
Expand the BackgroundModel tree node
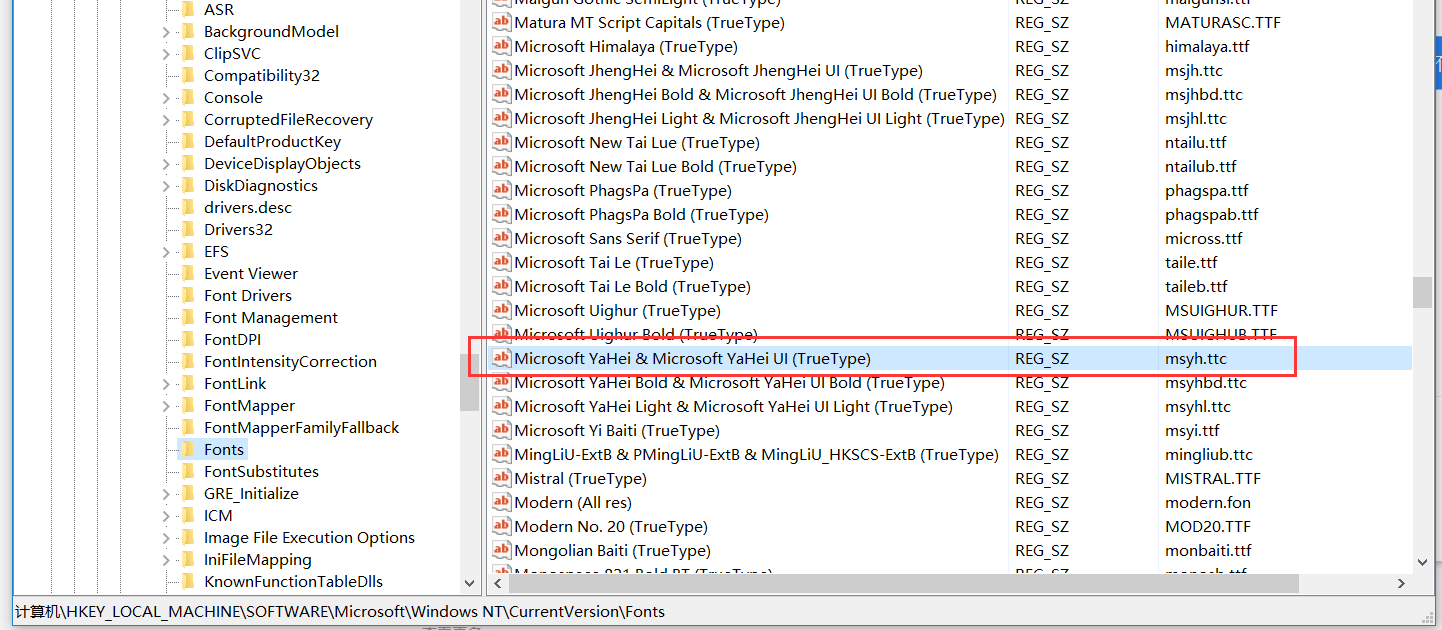(x=166, y=32)
